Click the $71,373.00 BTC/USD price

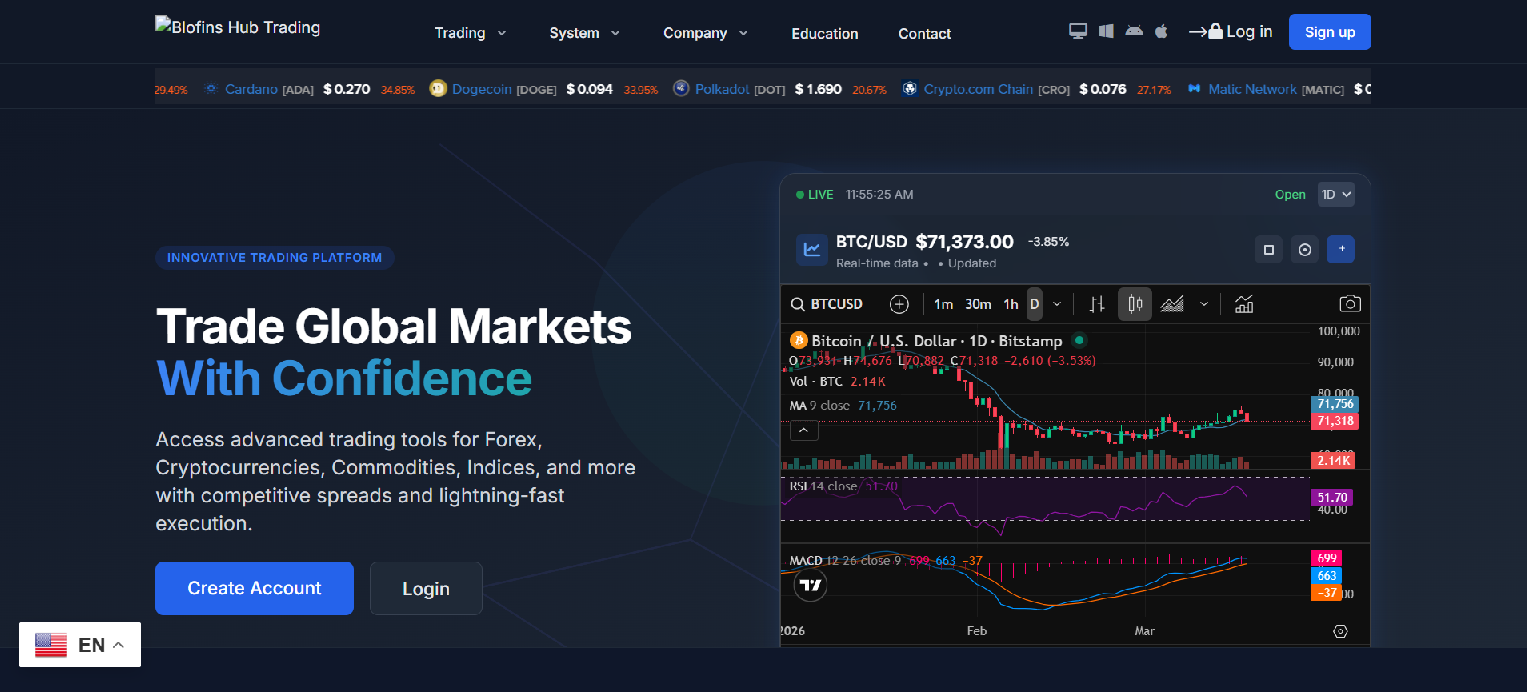965,242
